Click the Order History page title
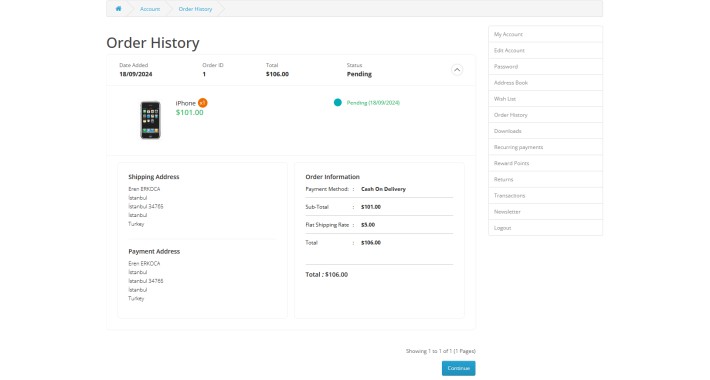This screenshot has width=710, height=380. coord(153,43)
